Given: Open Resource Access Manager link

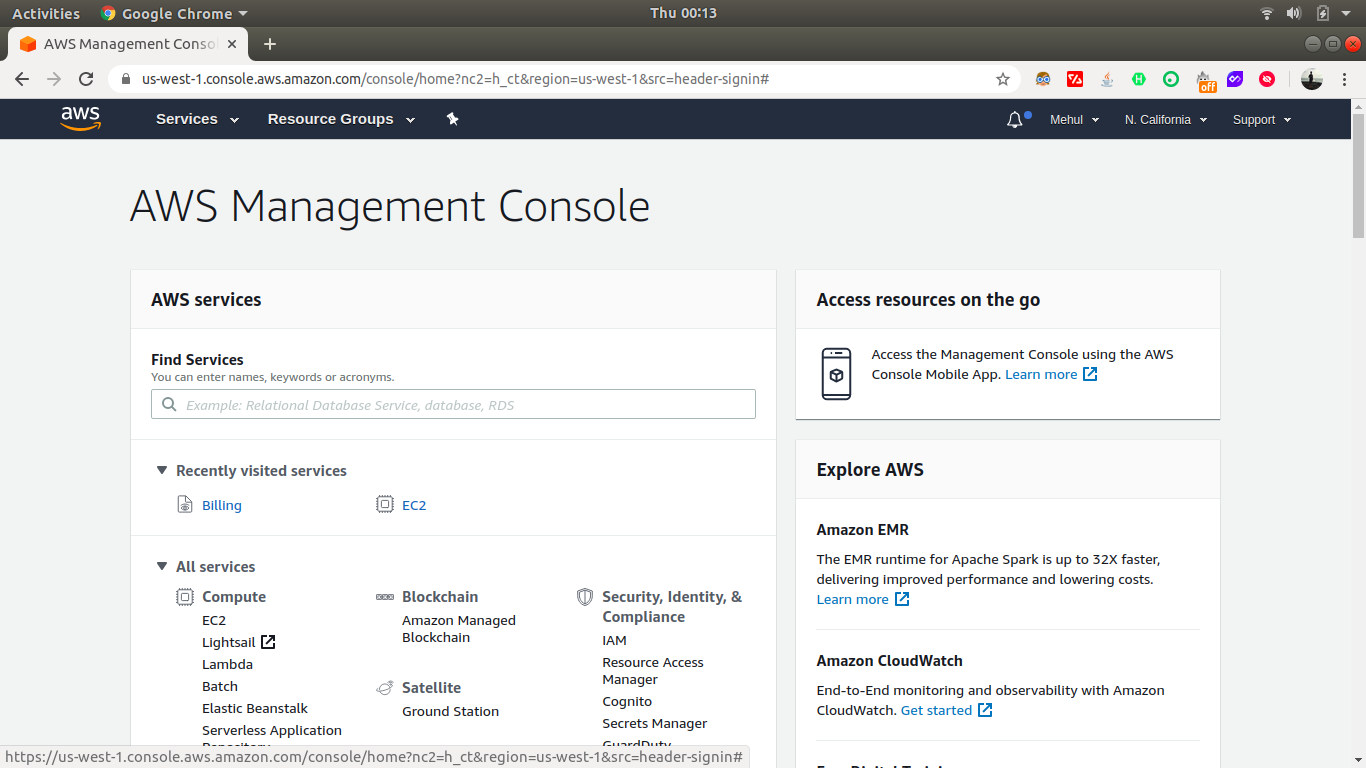Looking at the screenshot, I should pyautogui.click(x=653, y=671).
